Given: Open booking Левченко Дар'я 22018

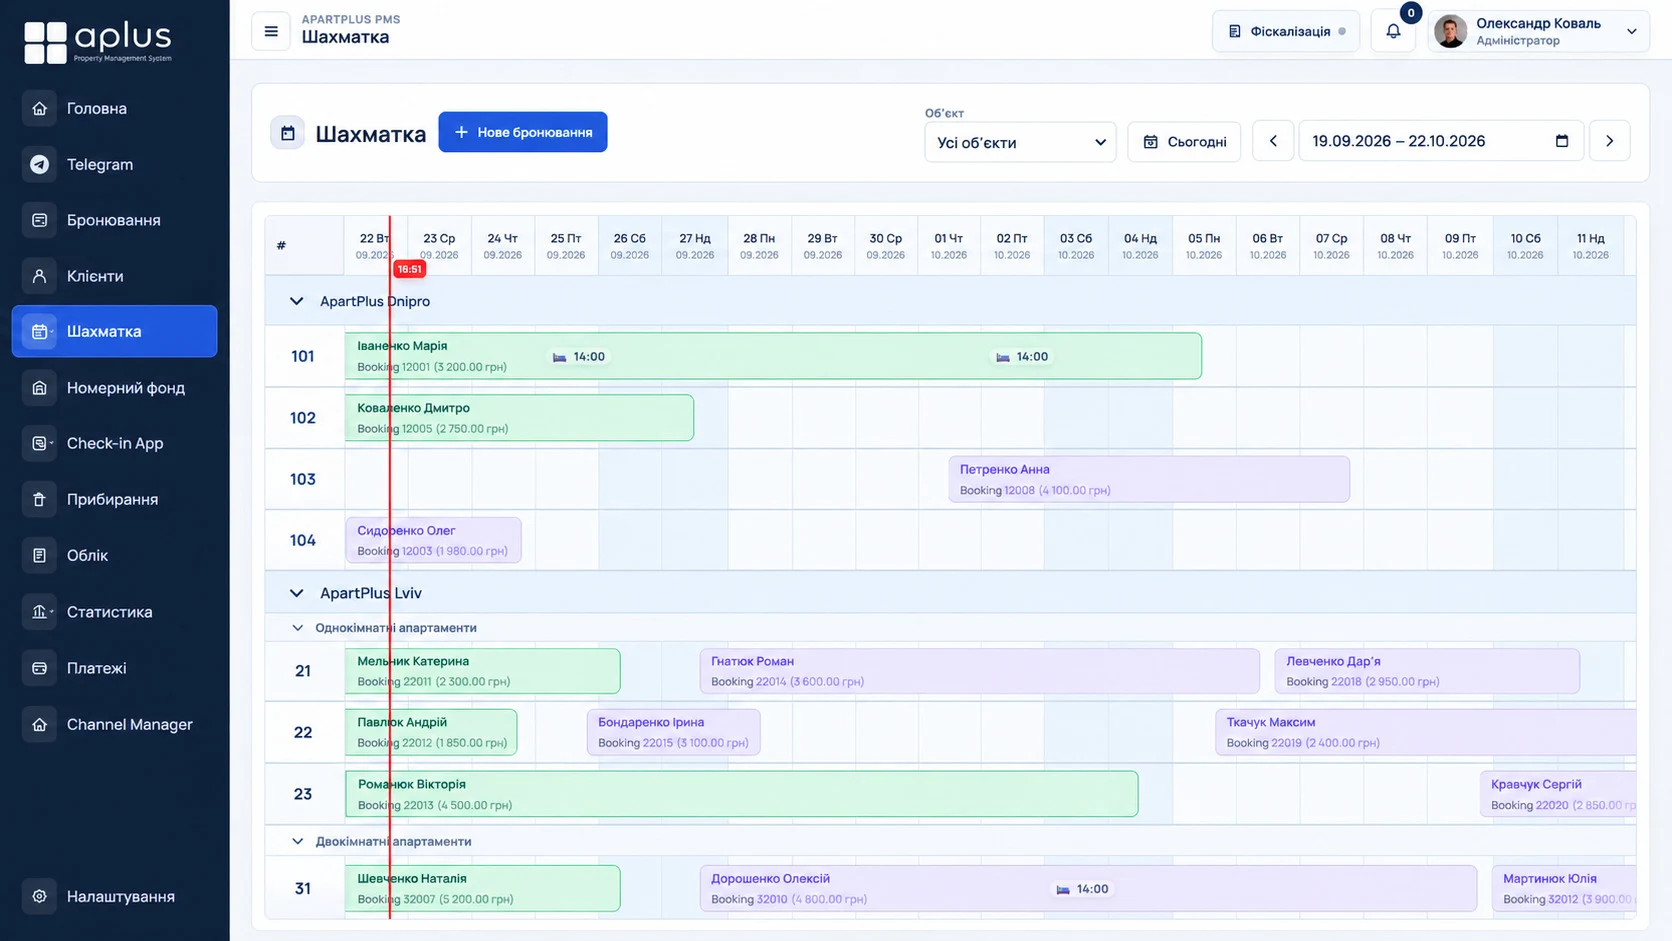Looking at the screenshot, I should (x=1427, y=671).
